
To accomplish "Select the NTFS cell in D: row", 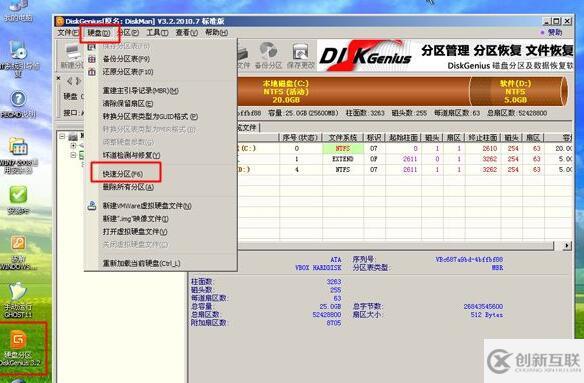I will [x=343, y=170].
